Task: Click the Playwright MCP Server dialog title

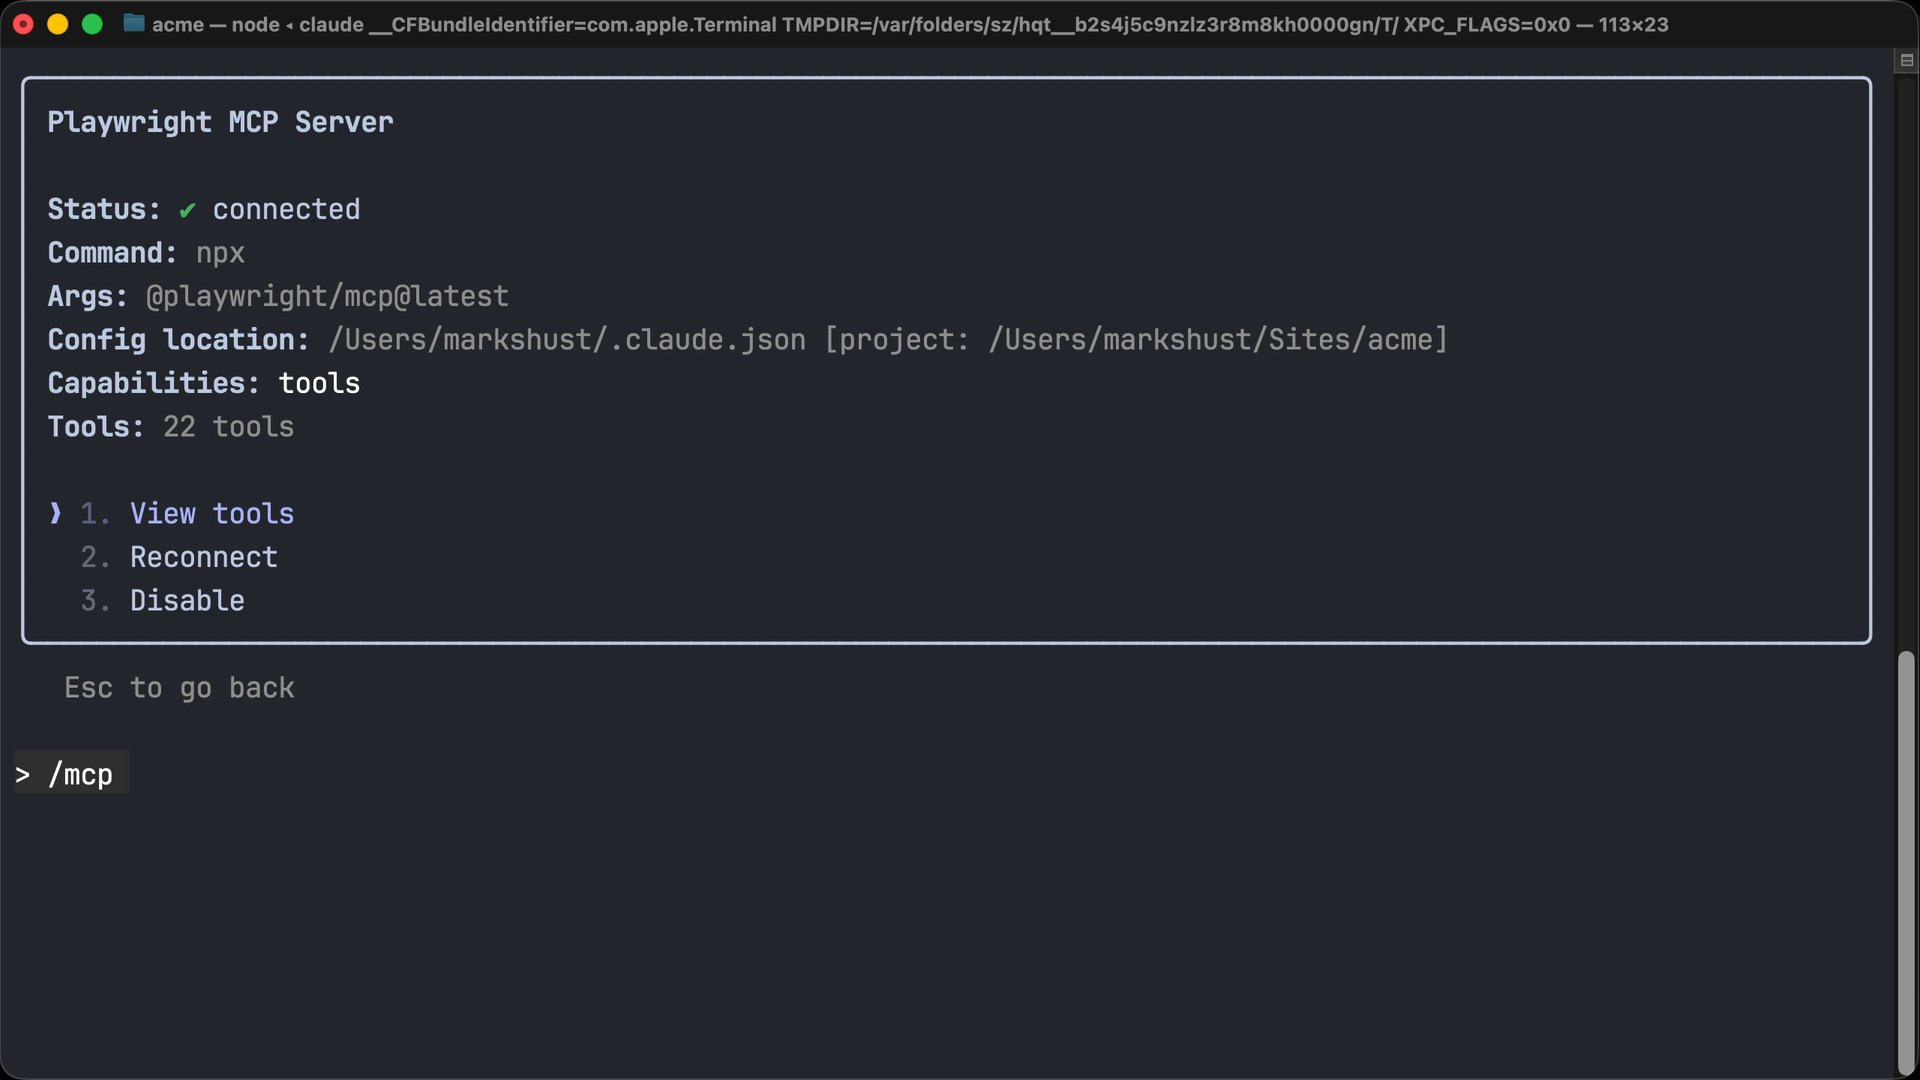Action: click(219, 122)
